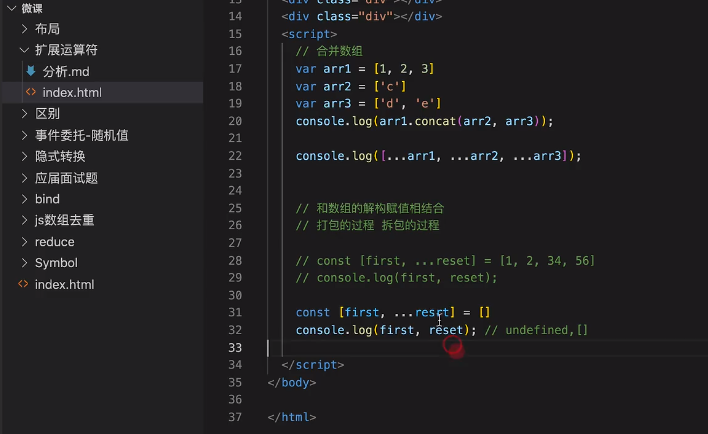Click the markdown icon of 分析.md
Viewport: 708px width, 434px height.
pyautogui.click(x=31, y=71)
